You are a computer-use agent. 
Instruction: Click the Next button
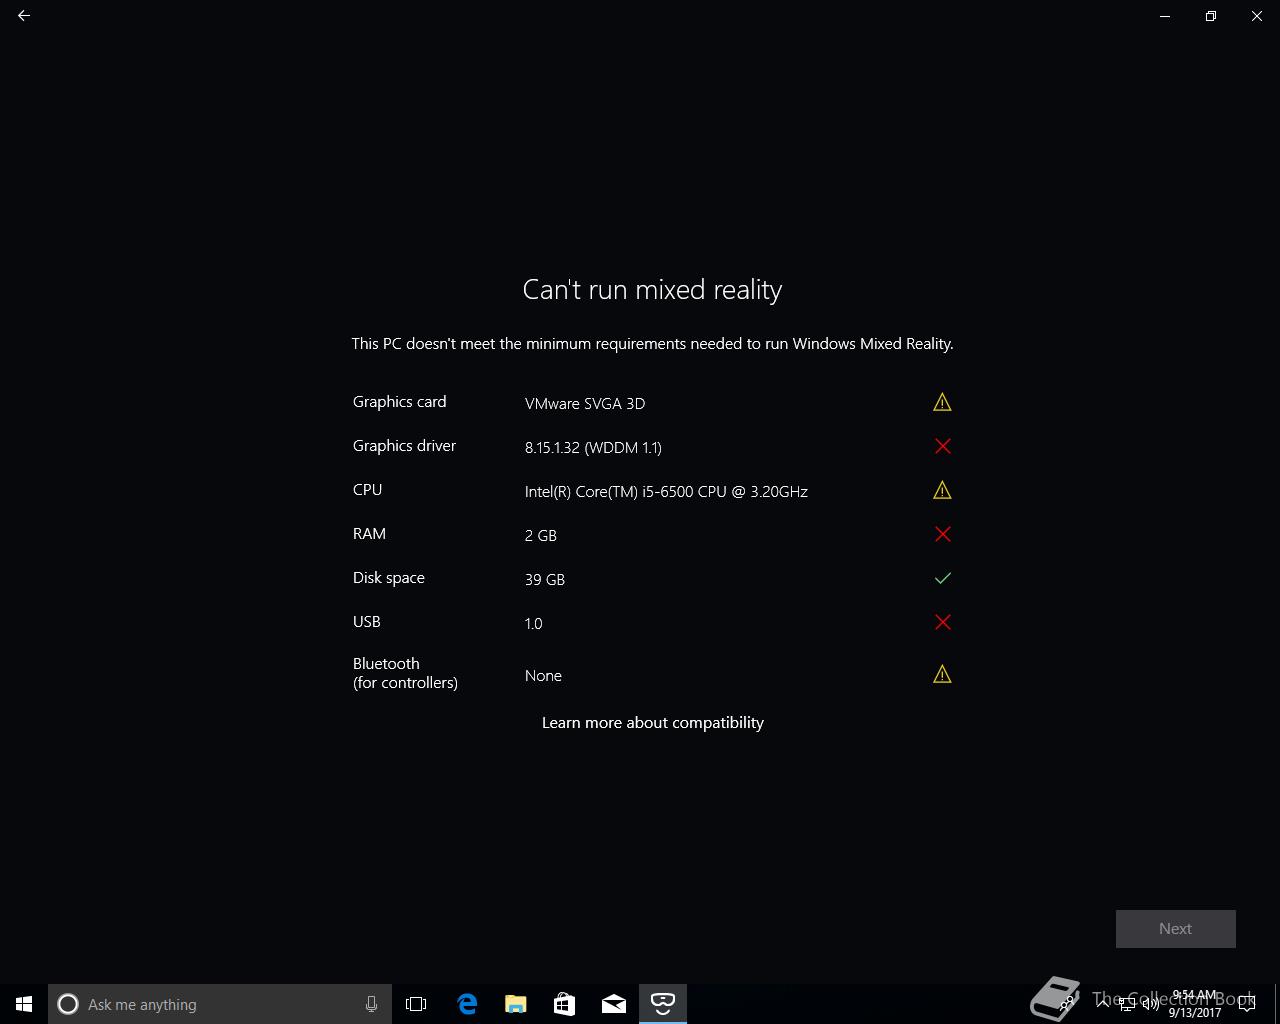pyautogui.click(x=1176, y=929)
